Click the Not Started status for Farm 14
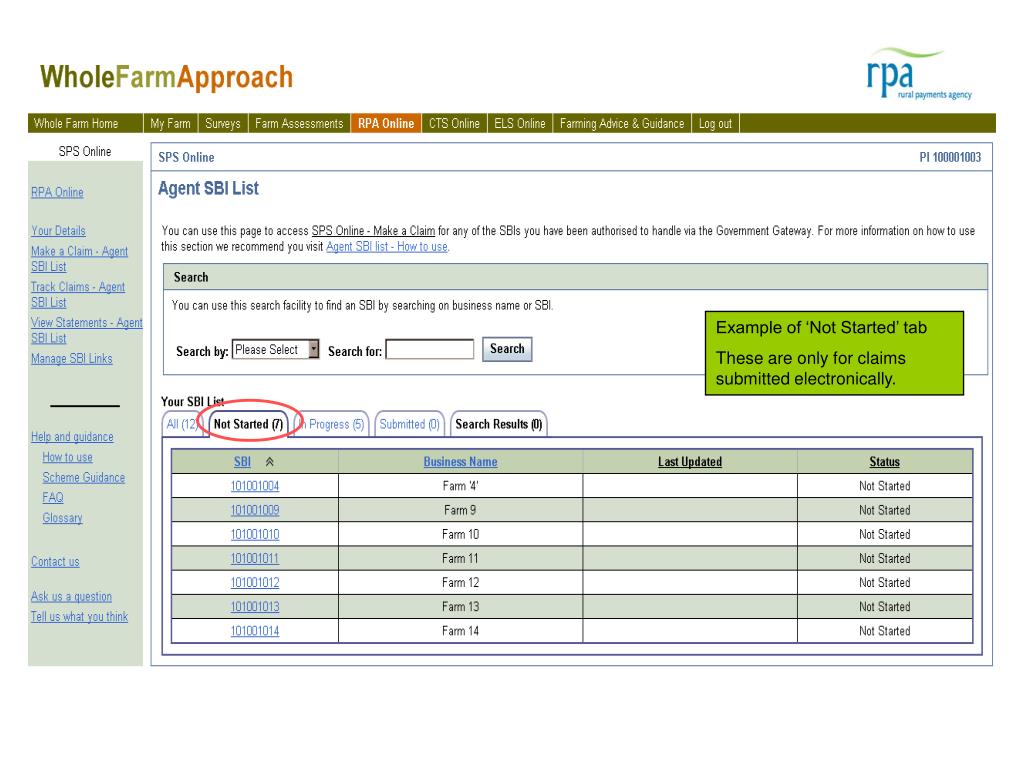Image resolution: width=1024 pixels, height=768 pixels. (884, 631)
